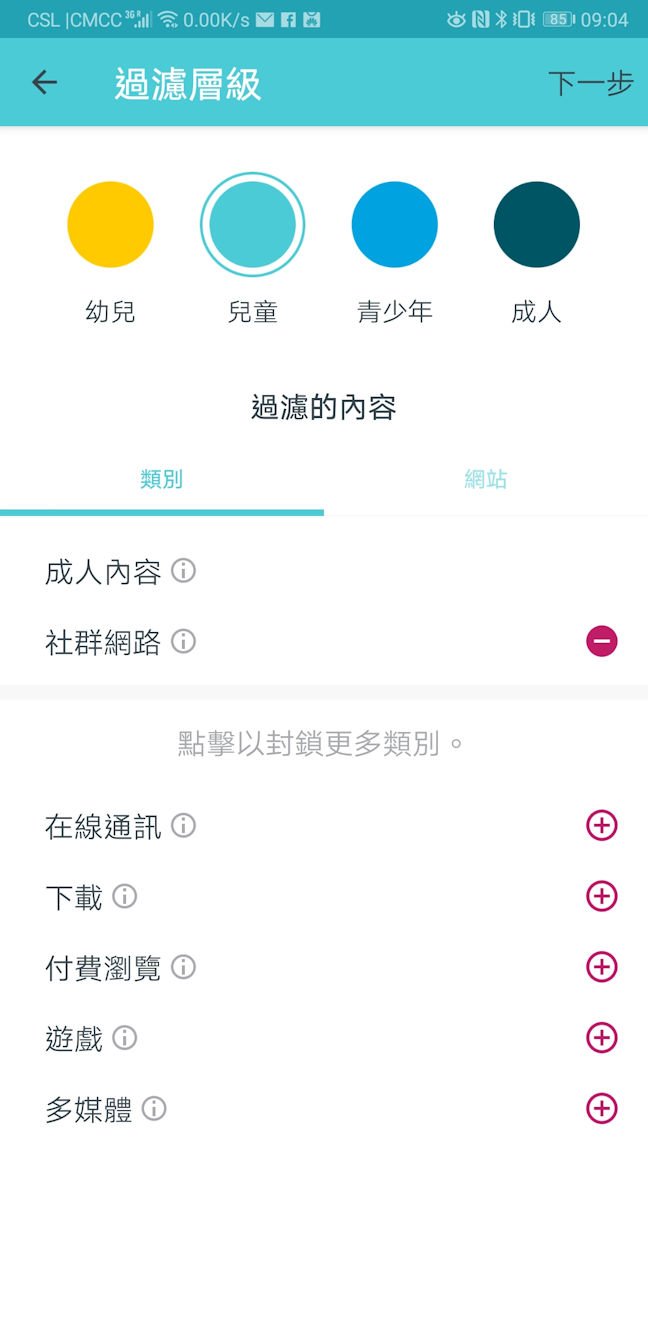Open info icon beside 多媒體

[x=154, y=1109]
